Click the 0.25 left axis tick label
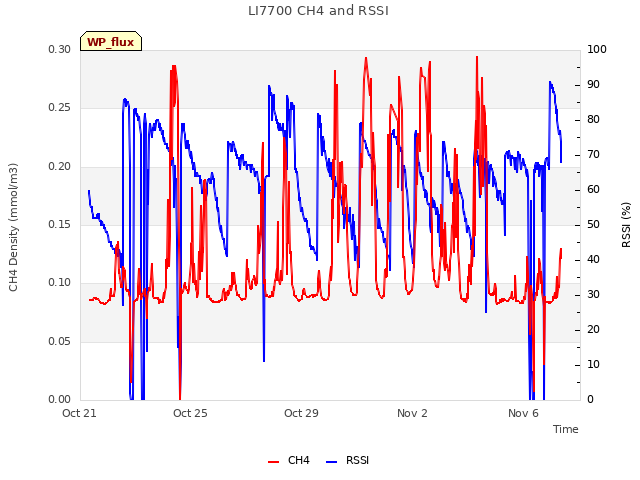Screen dimensions: 640x480 point(60,108)
